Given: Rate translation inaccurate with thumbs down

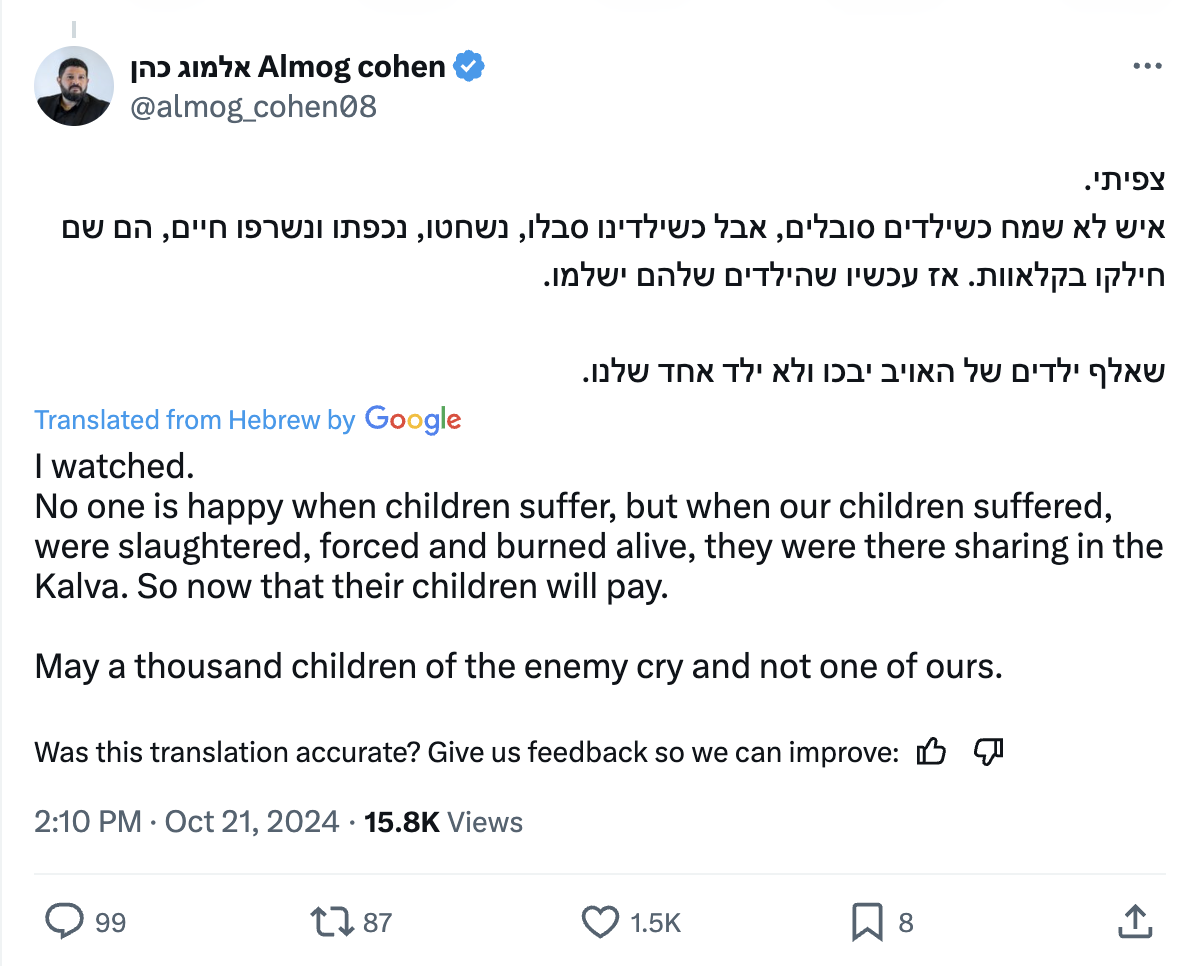Looking at the screenshot, I should tap(988, 751).
